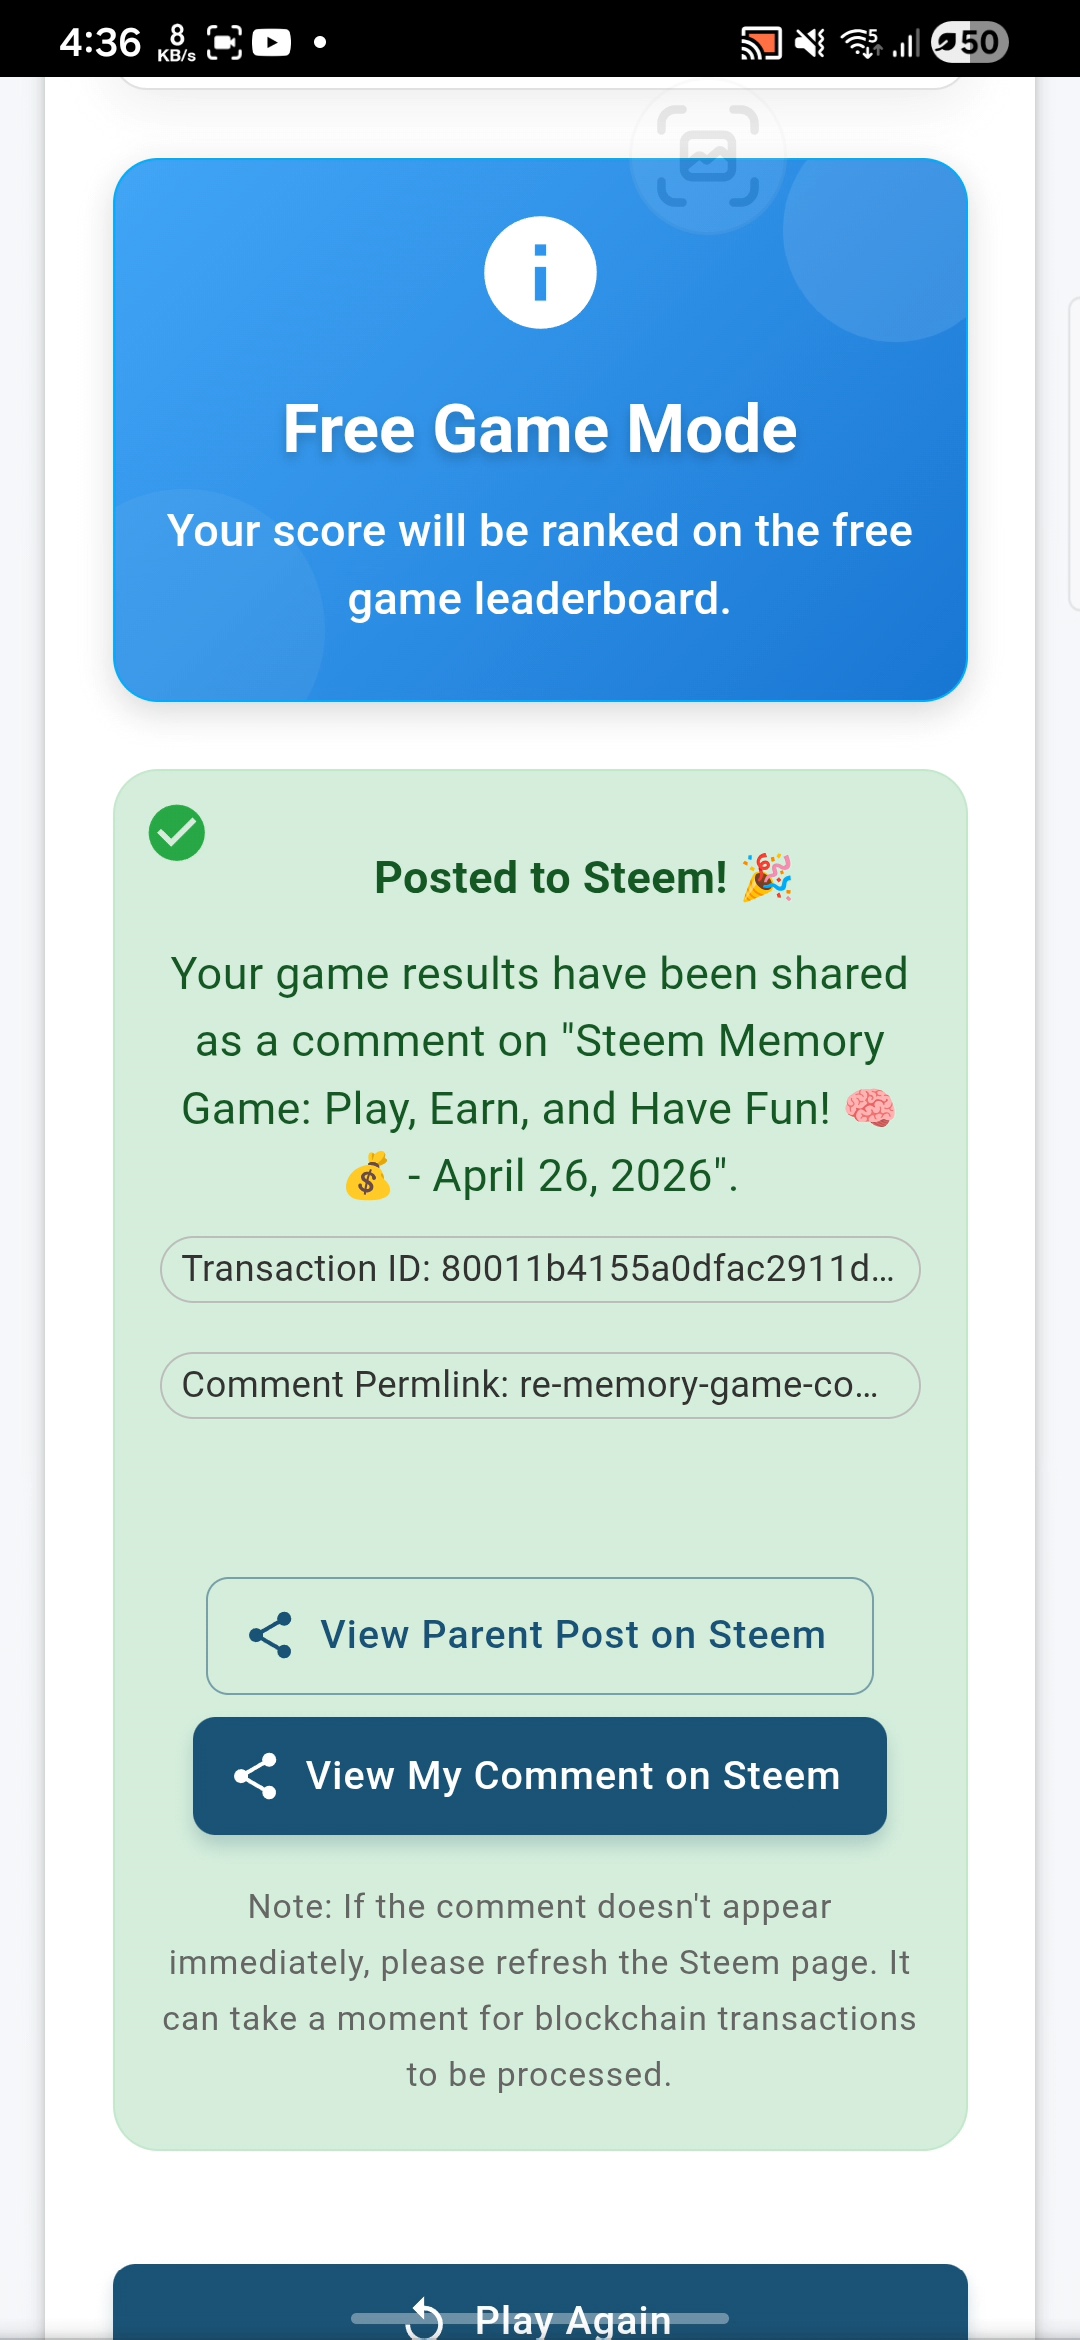Select the Transaction ID chip

(x=540, y=1269)
